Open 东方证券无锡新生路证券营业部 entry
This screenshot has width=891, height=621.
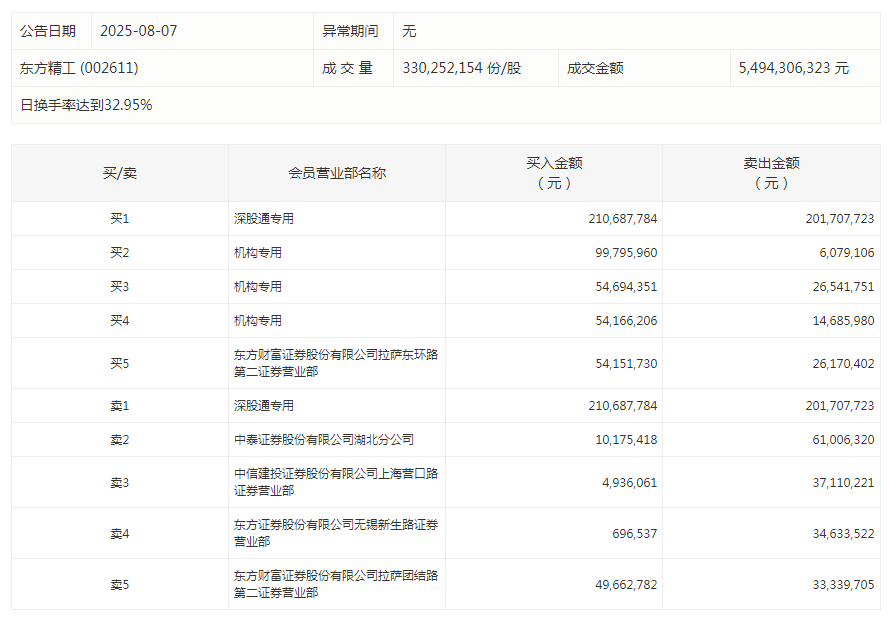click(335, 533)
